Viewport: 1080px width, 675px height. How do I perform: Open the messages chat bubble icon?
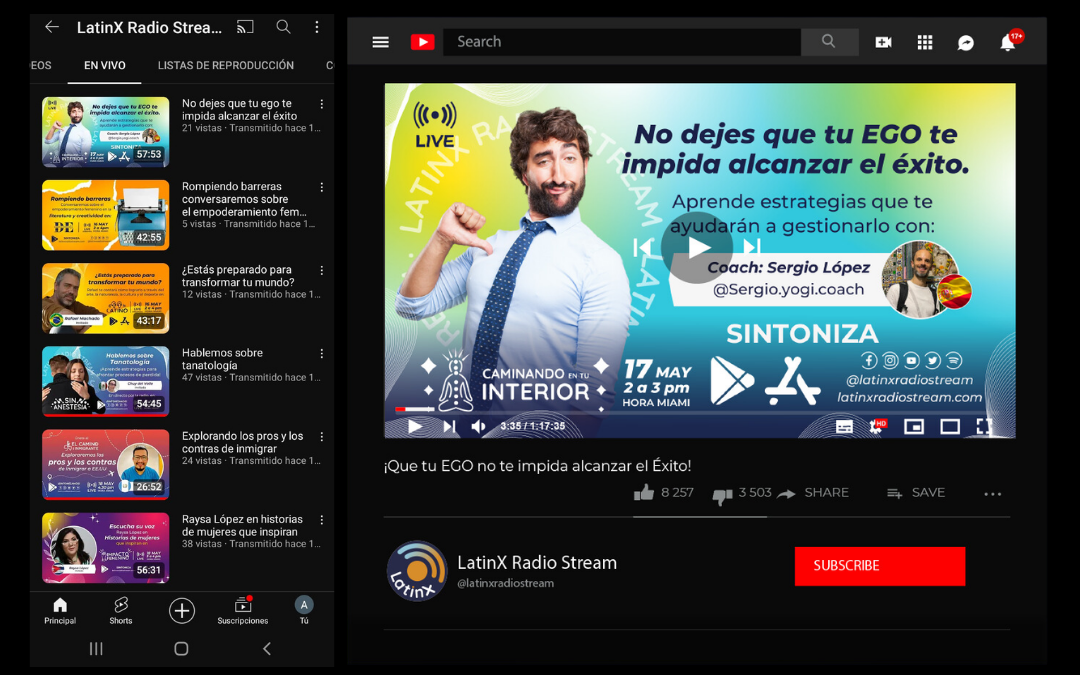[x=966, y=43]
